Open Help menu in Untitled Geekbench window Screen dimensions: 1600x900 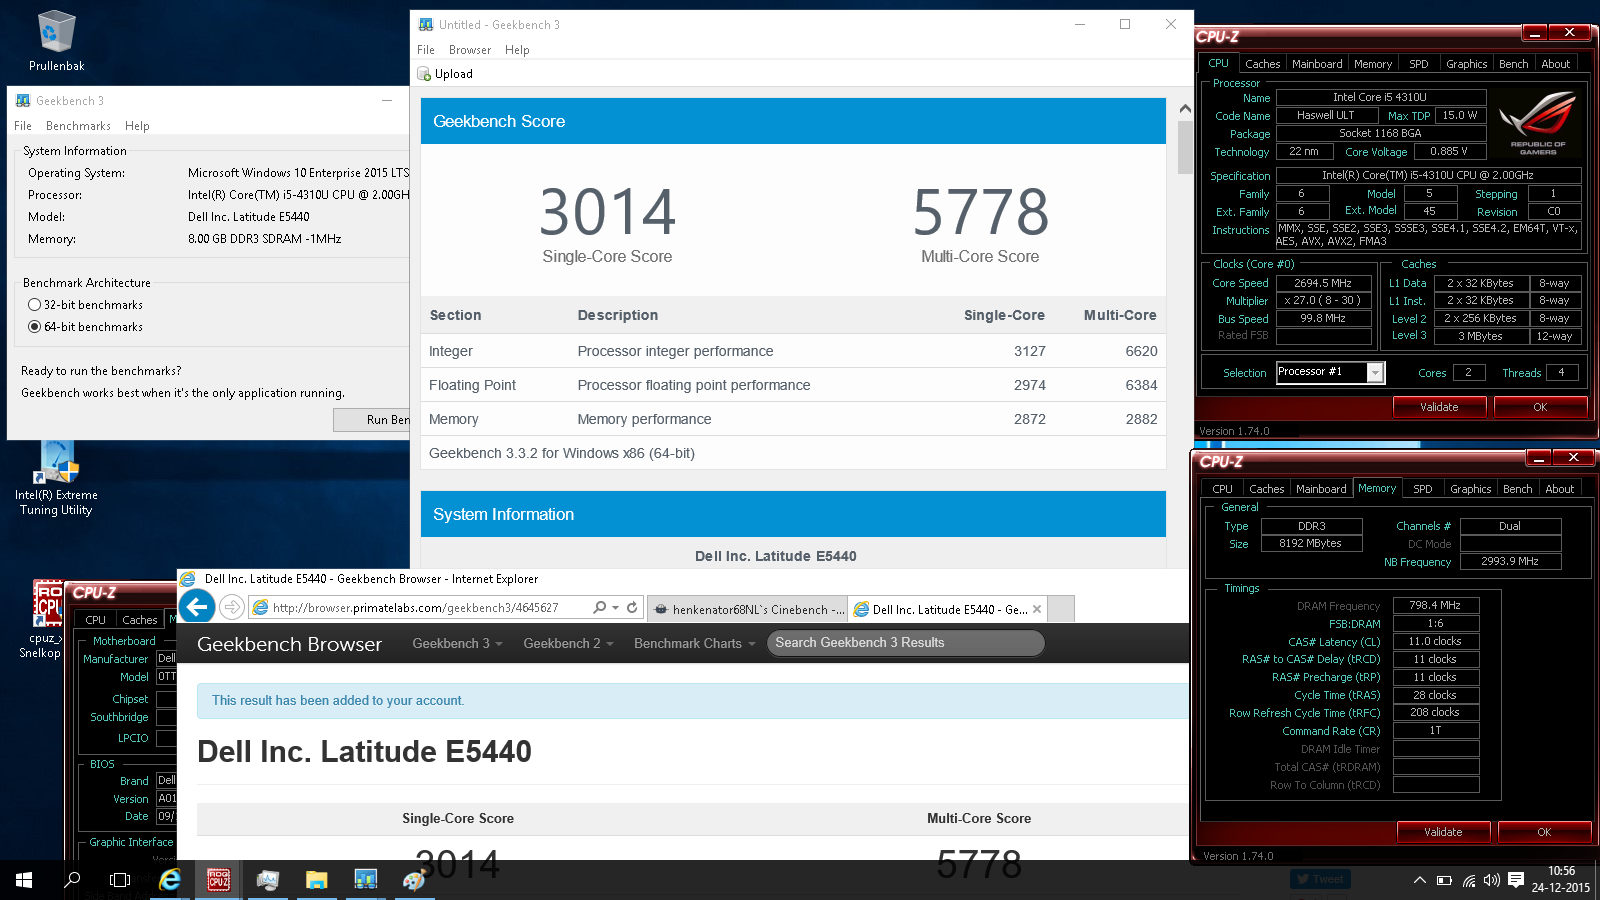point(517,50)
